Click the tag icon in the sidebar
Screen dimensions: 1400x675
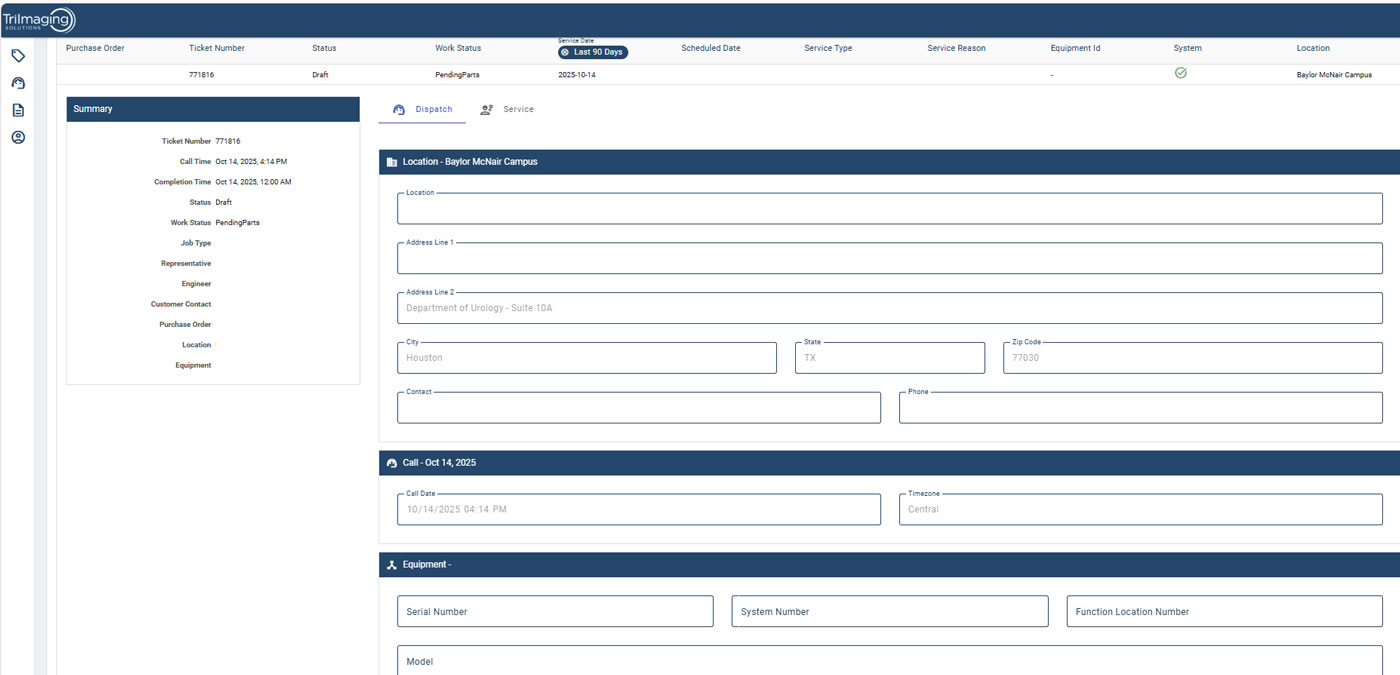tap(18, 56)
